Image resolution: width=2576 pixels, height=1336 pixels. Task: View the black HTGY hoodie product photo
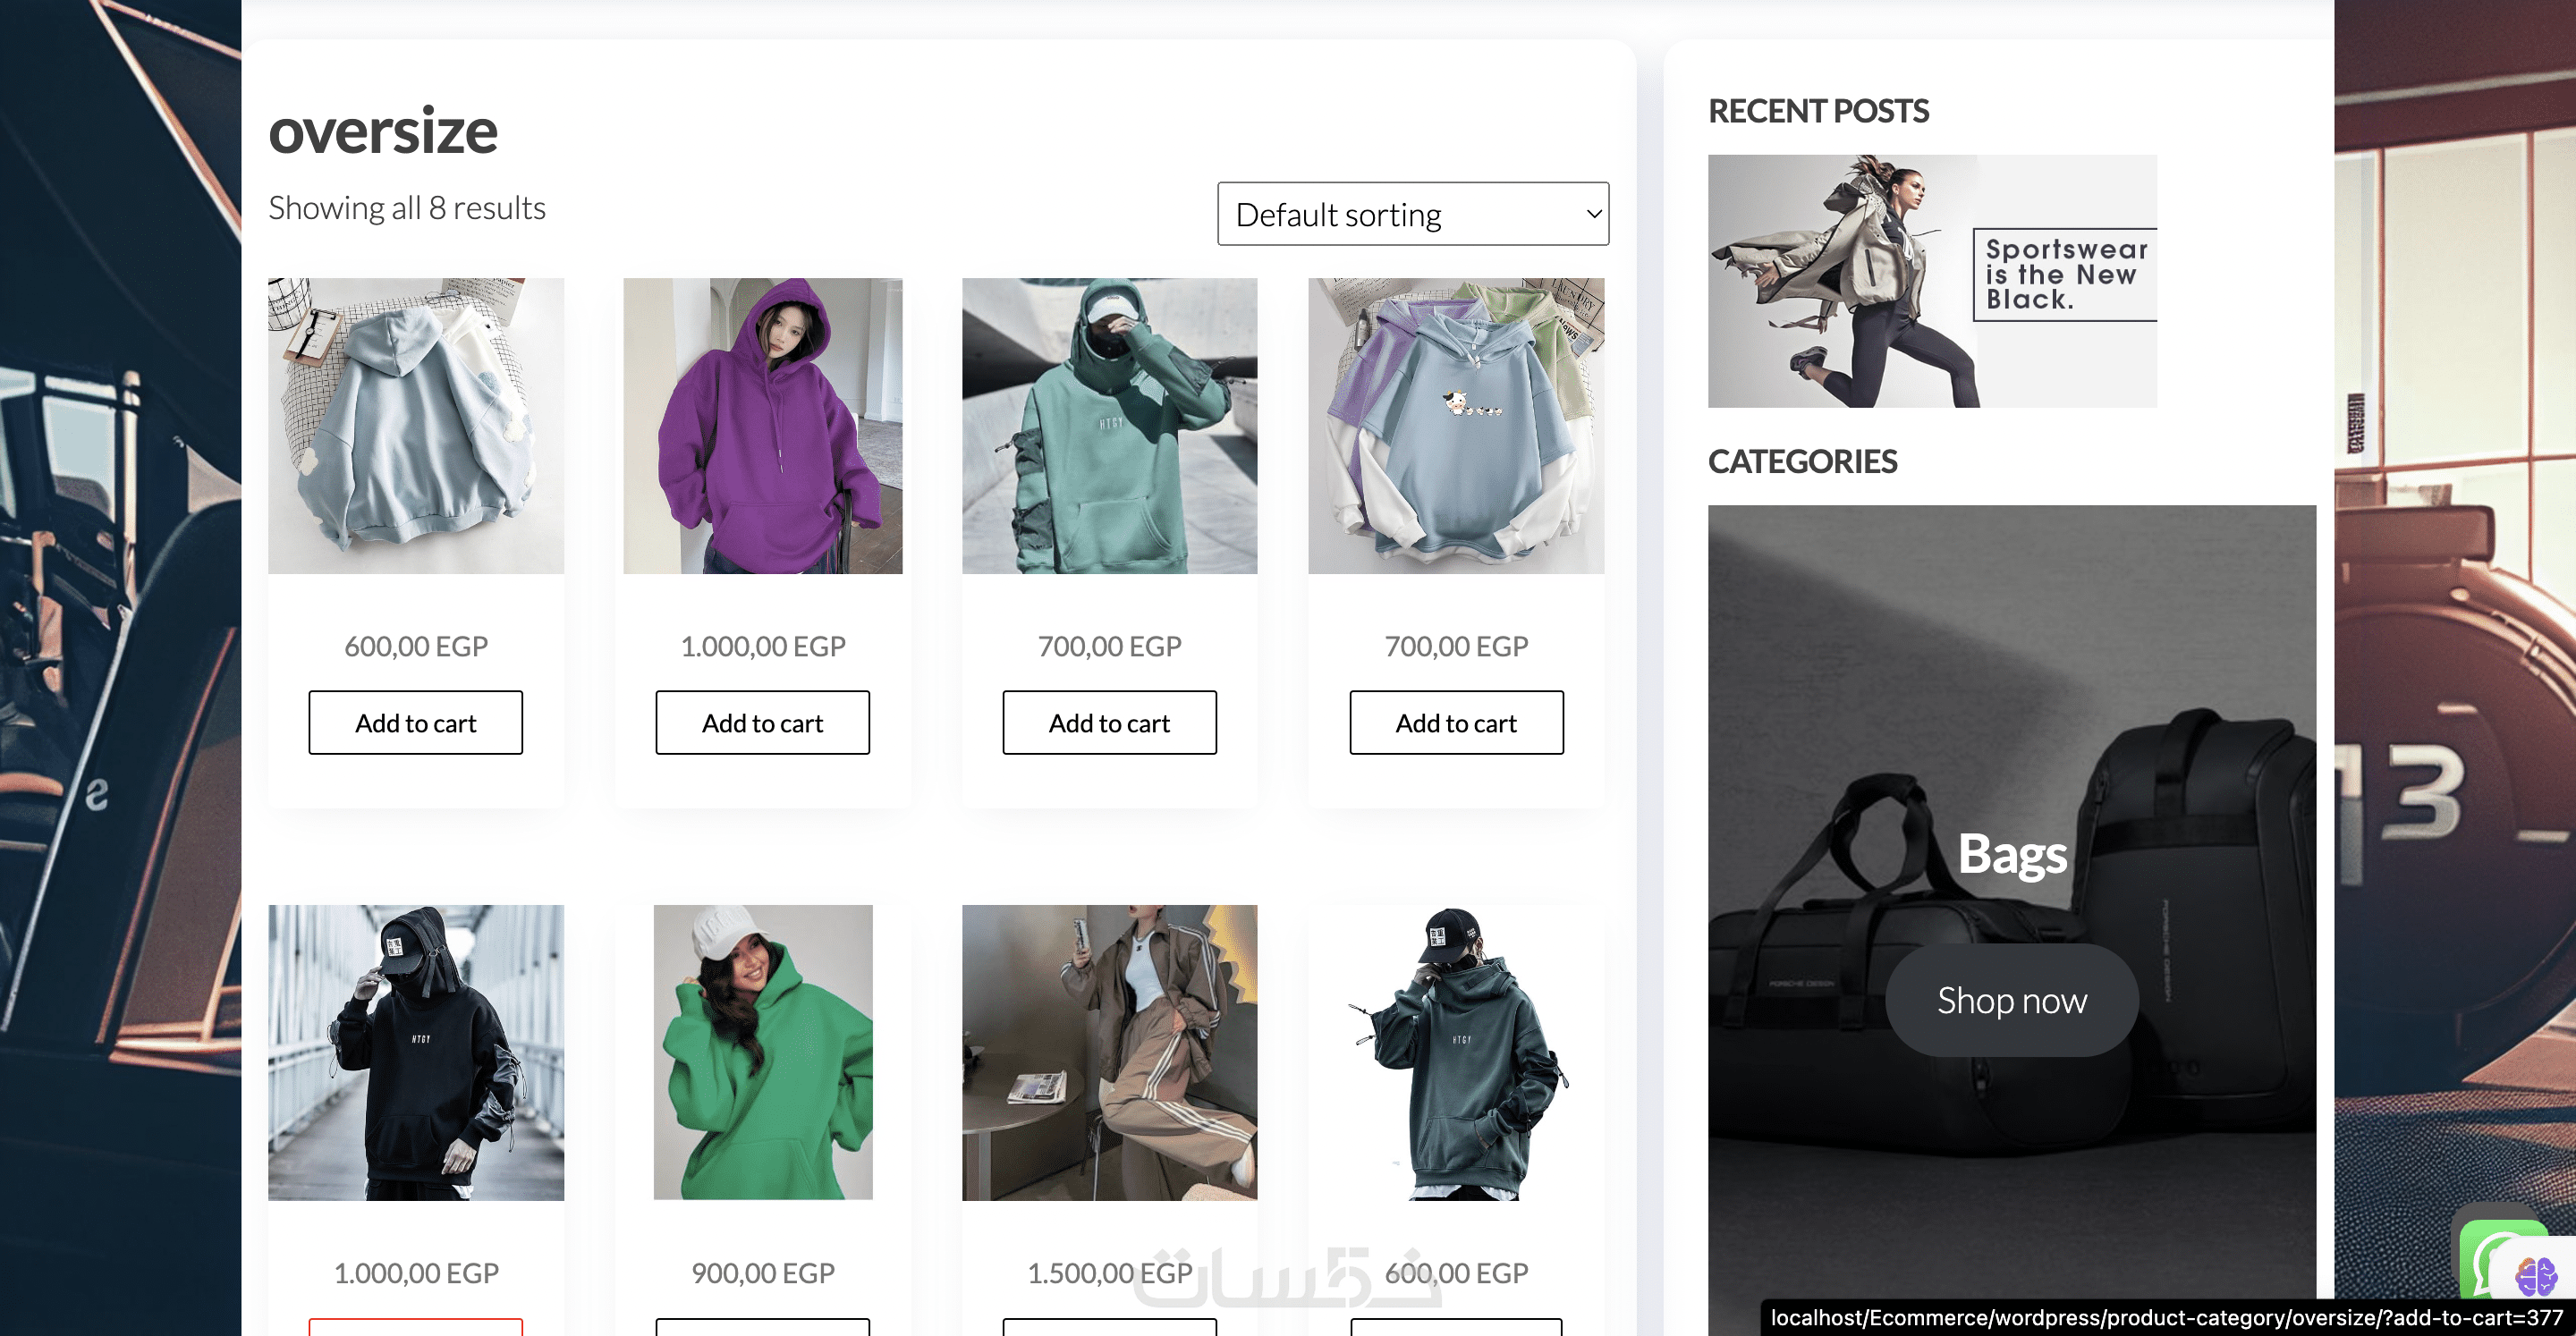pos(415,1053)
